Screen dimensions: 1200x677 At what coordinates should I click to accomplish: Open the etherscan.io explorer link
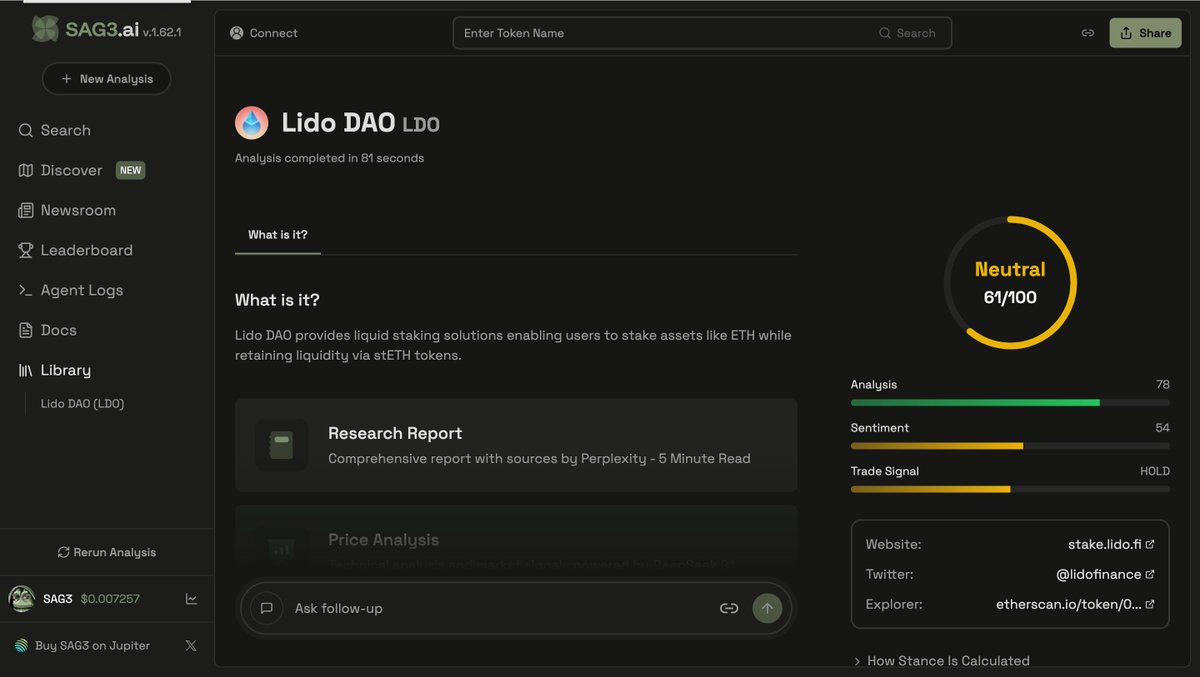coord(1069,605)
